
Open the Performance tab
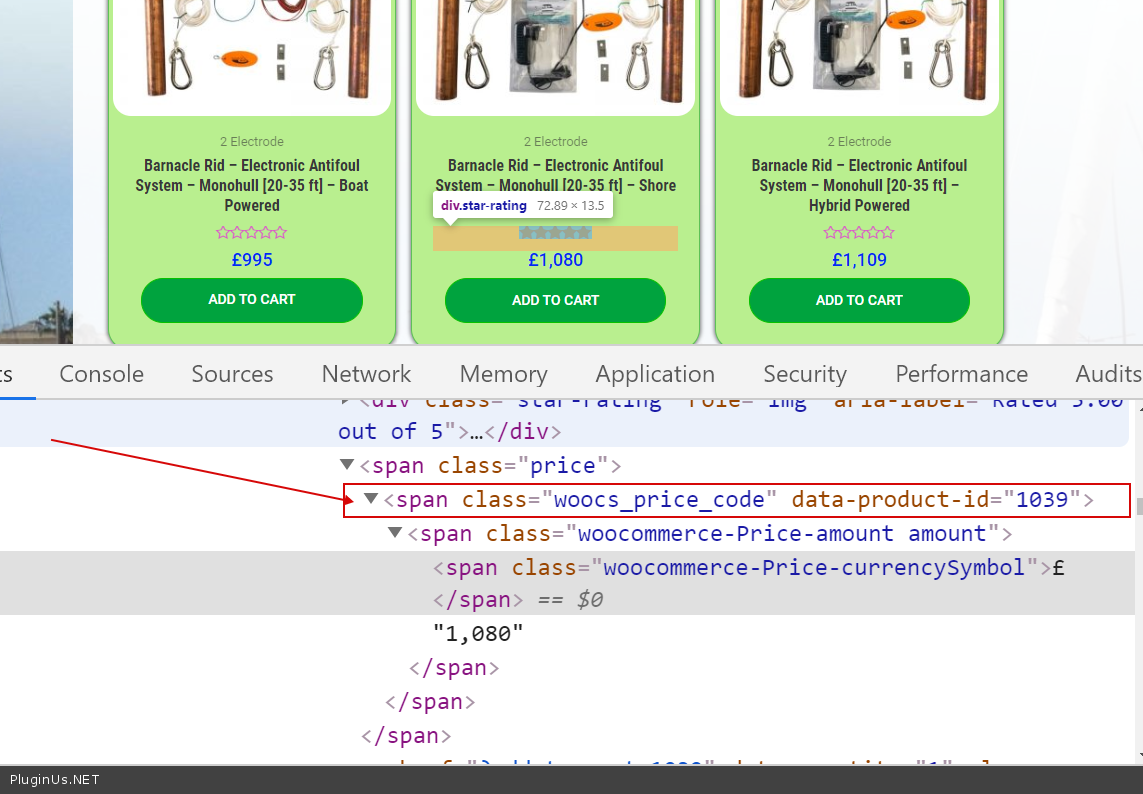coord(961,374)
